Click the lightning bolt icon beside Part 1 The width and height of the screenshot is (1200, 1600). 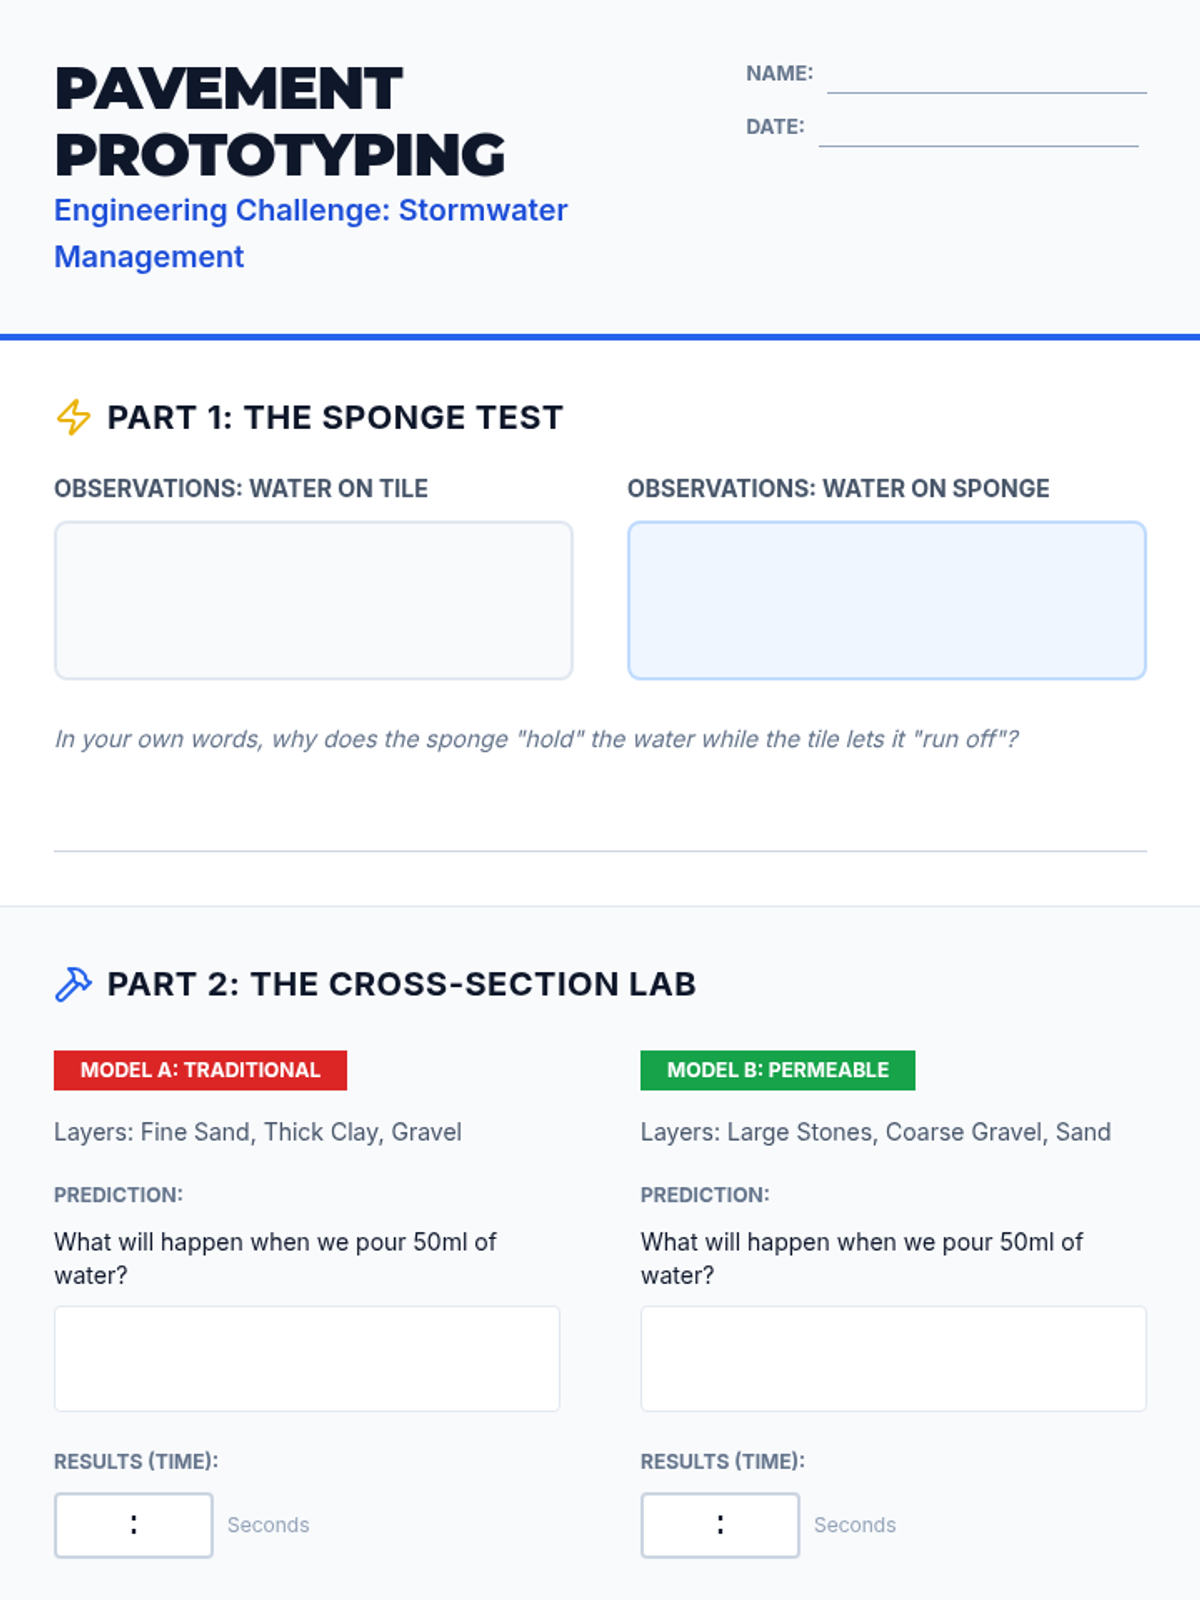point(73,417)
